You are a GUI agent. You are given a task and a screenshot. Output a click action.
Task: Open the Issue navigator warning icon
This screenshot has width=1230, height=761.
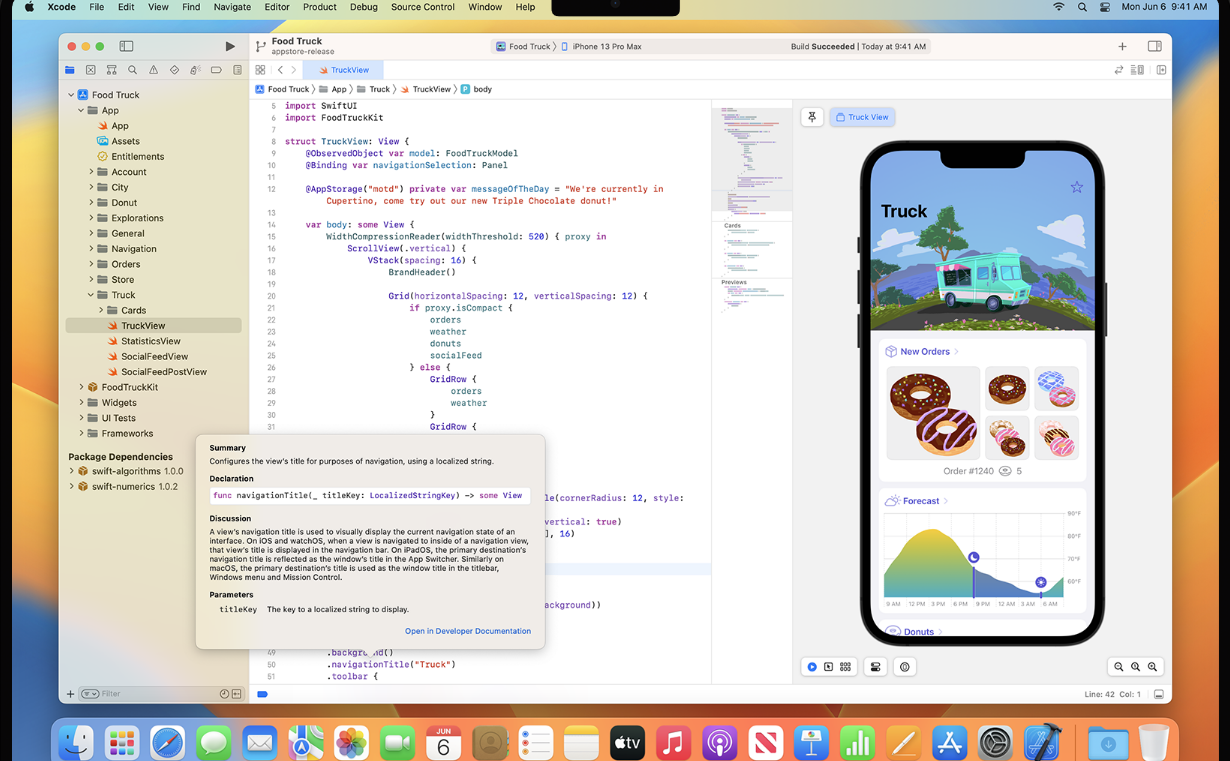click(153, 70)
